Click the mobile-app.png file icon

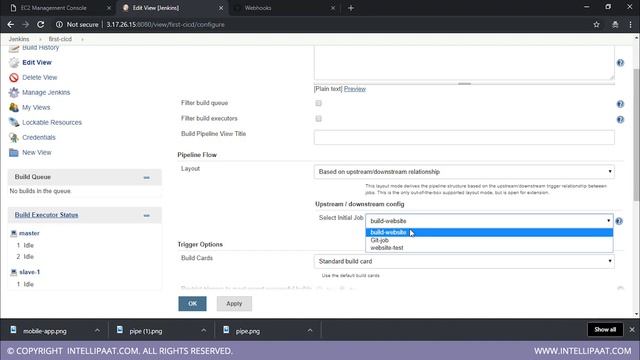pos(13,330)
